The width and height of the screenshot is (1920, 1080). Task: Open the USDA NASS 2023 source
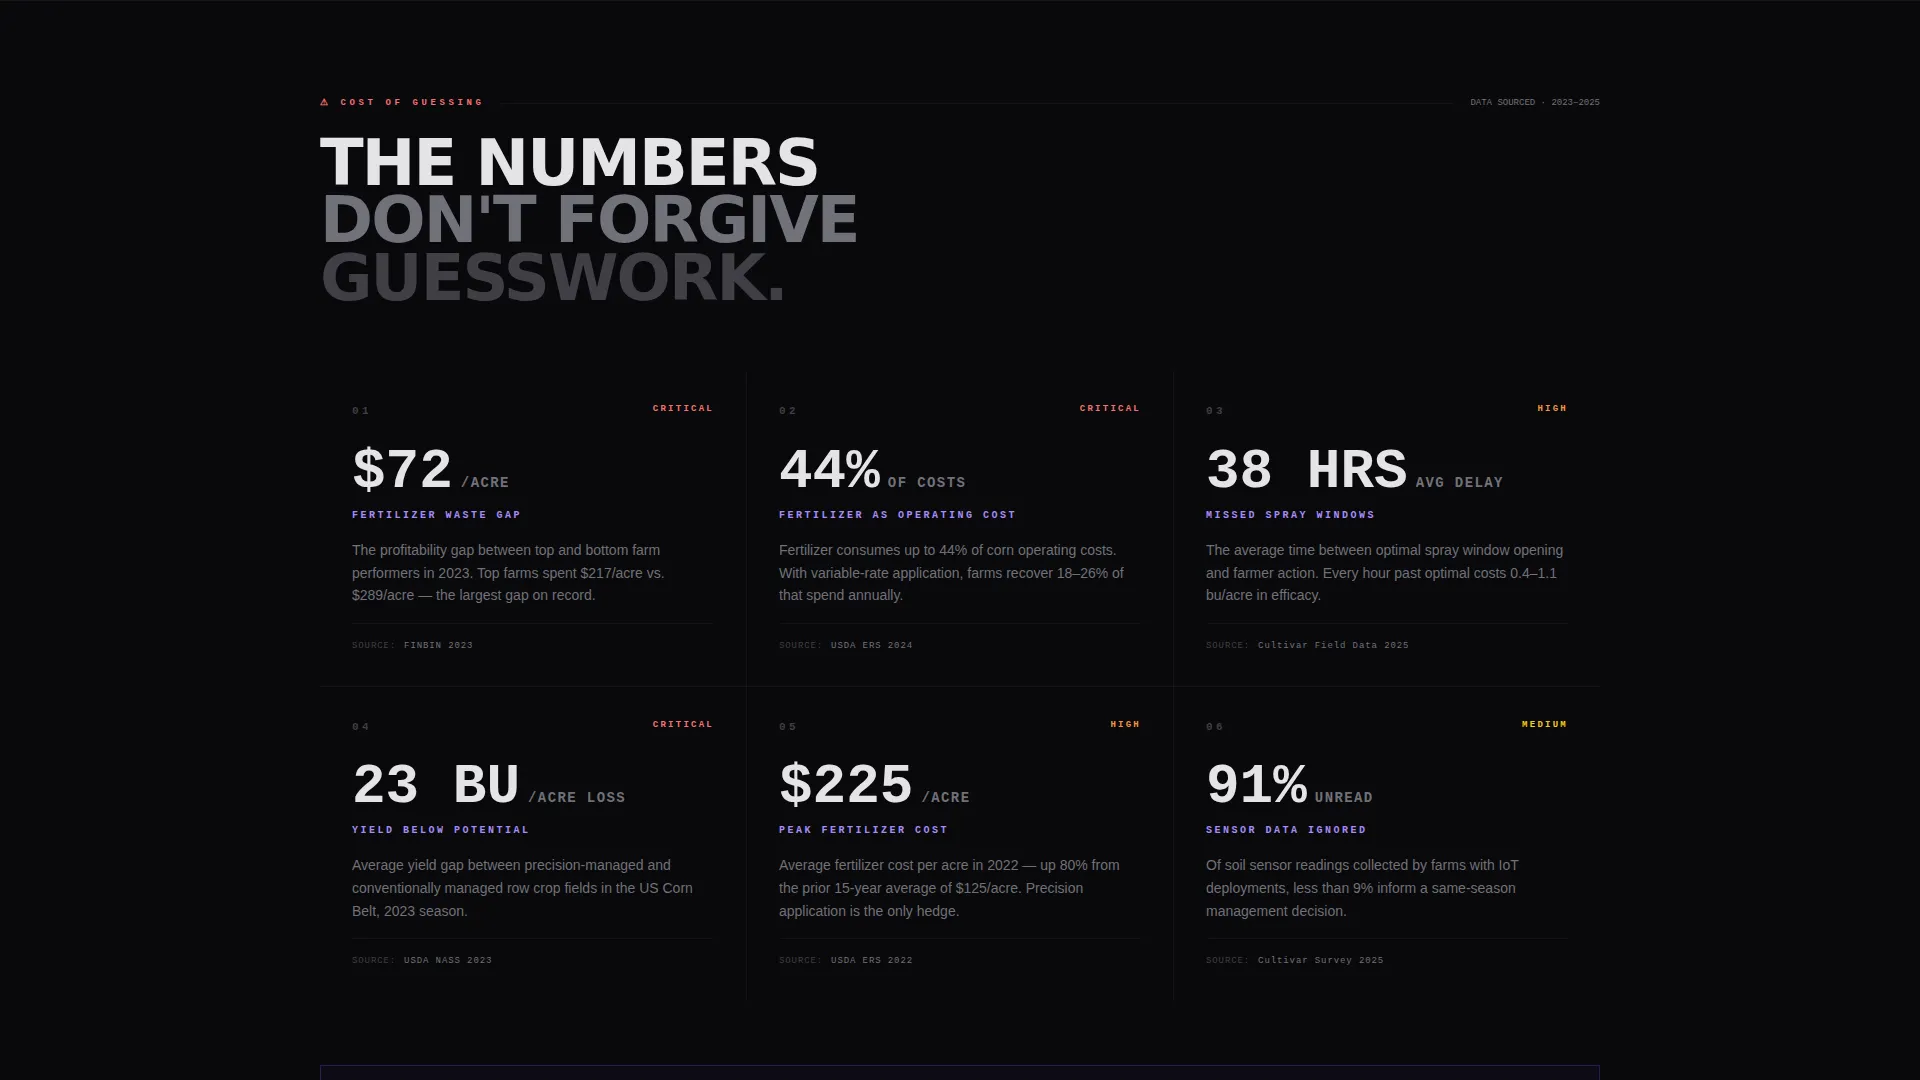coord(447,960)
